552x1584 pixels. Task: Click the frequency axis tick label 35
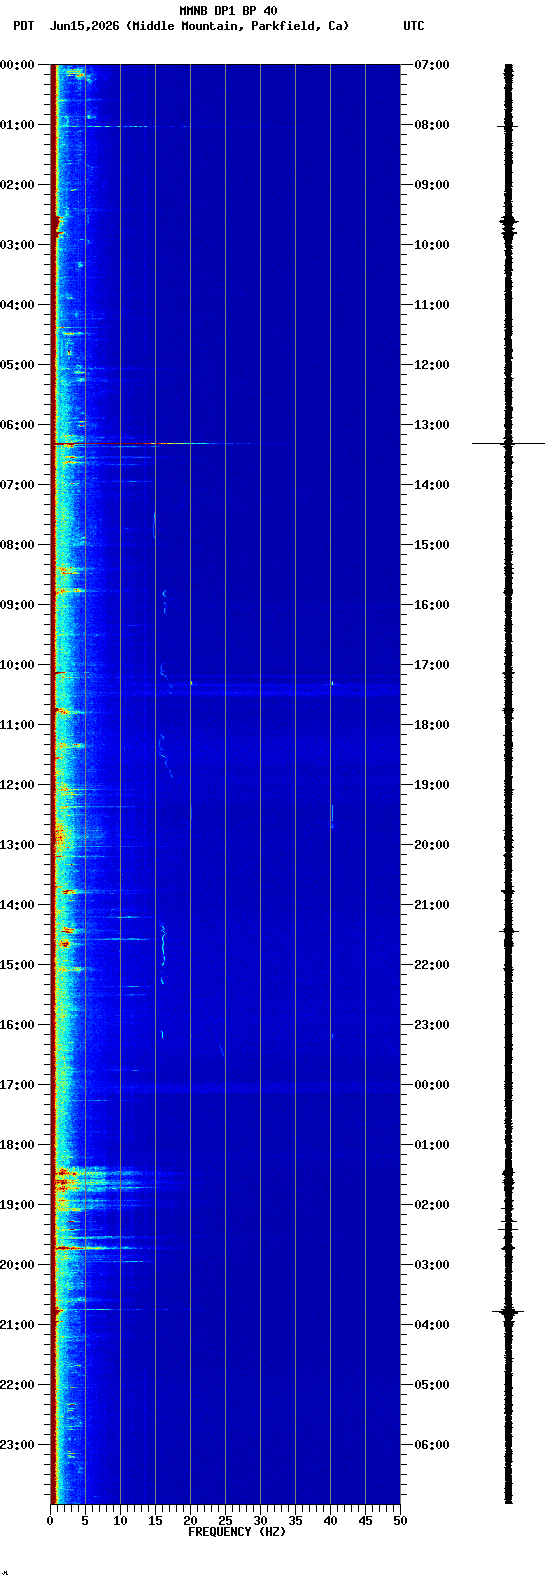pyautogui.click(x=295, y=1521)
